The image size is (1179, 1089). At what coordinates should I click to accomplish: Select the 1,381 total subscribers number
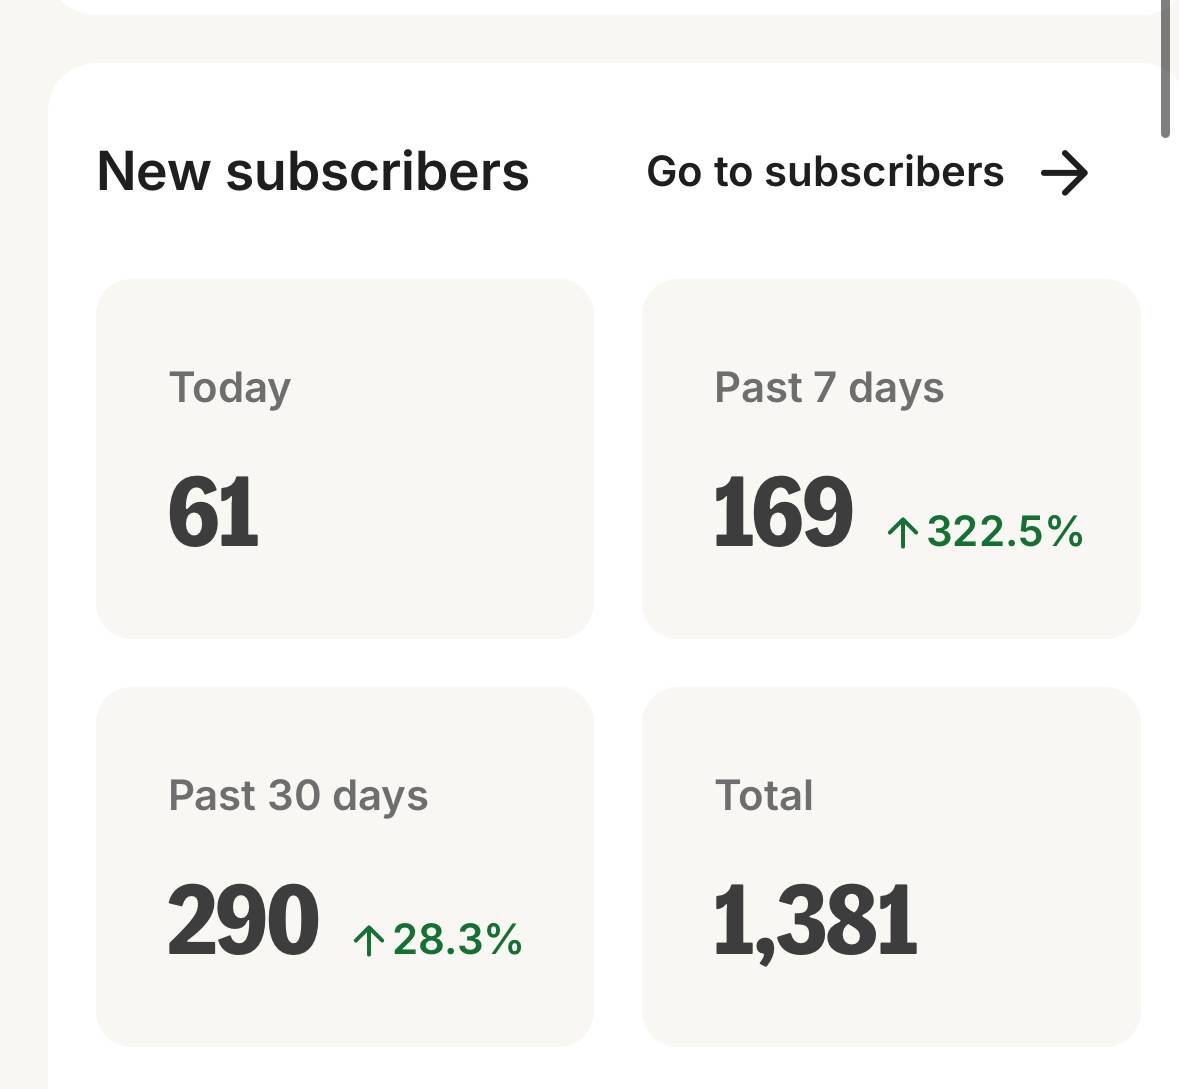click(815, 920)
